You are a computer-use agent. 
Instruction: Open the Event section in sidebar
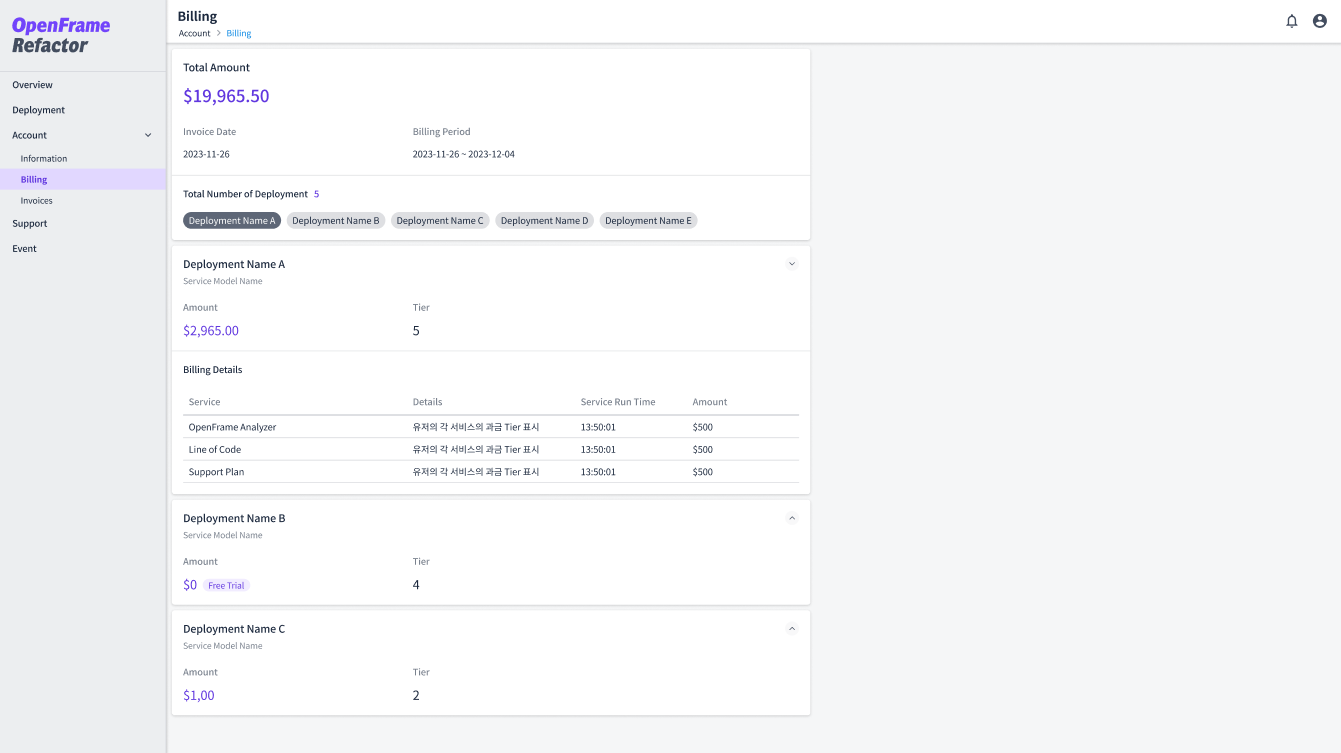click(24, 248)
